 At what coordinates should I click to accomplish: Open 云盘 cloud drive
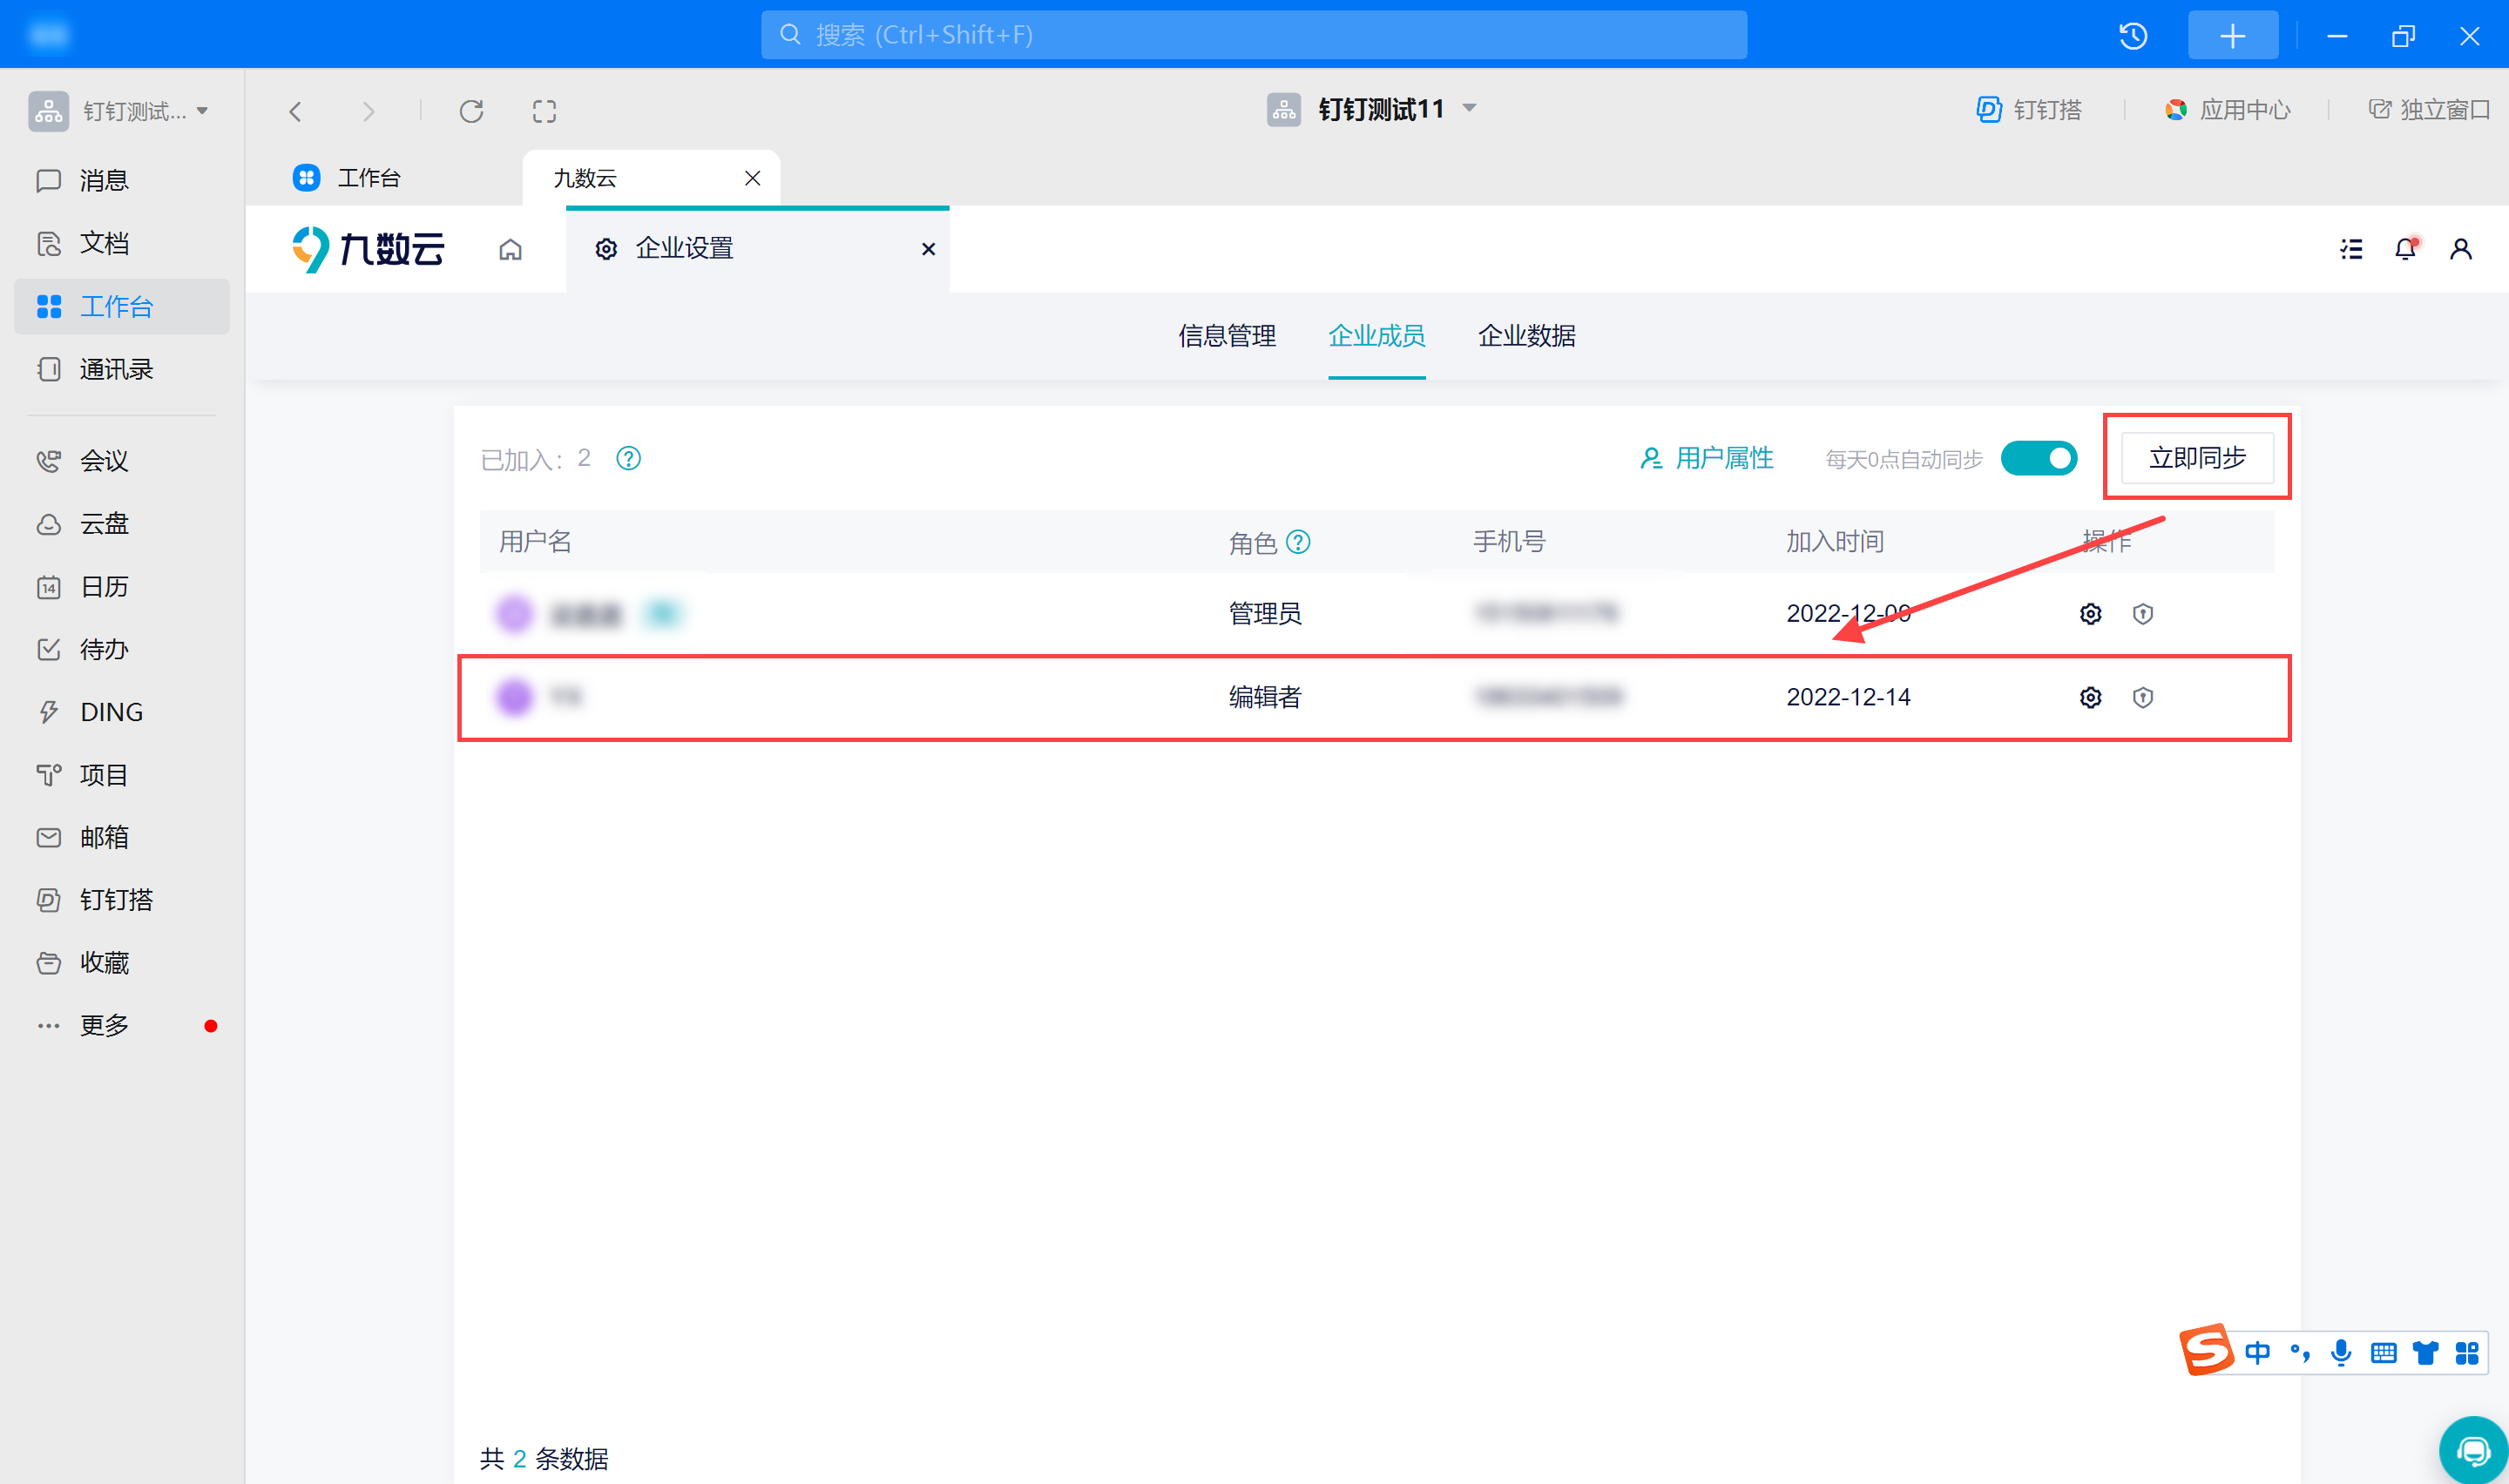103,524
